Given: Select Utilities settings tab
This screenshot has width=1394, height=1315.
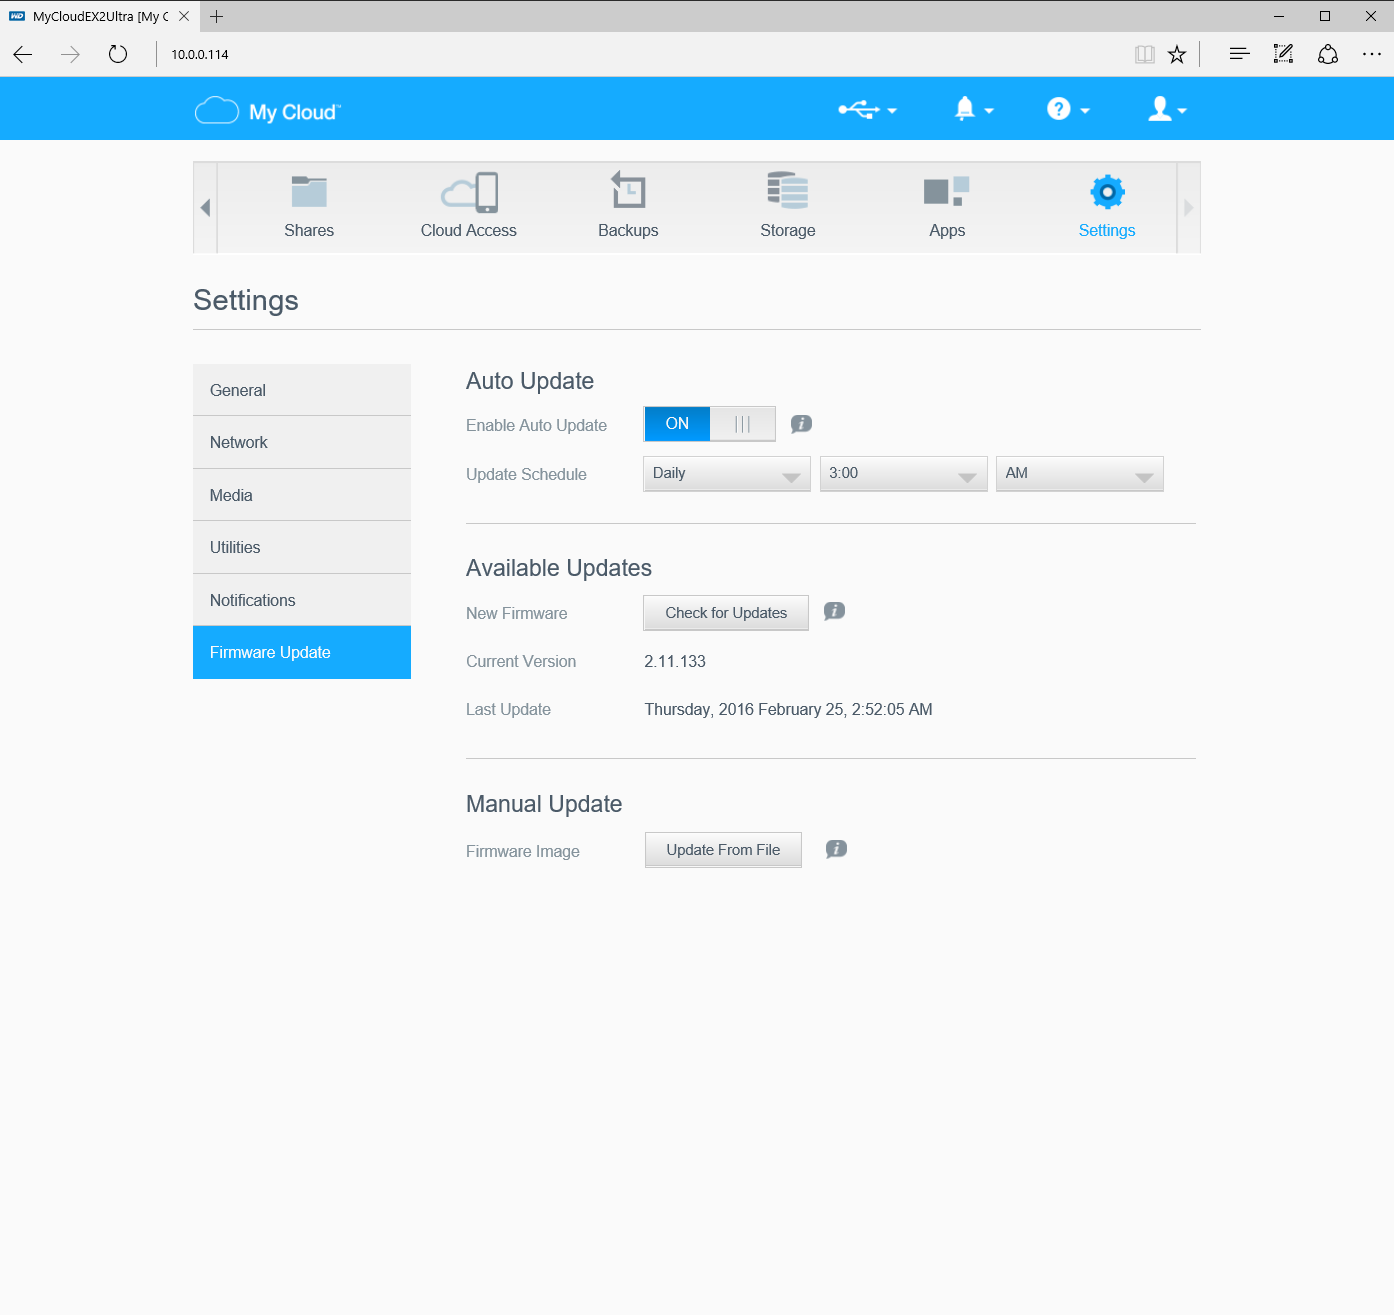Looking at the screenshot, I should [302, 547].
